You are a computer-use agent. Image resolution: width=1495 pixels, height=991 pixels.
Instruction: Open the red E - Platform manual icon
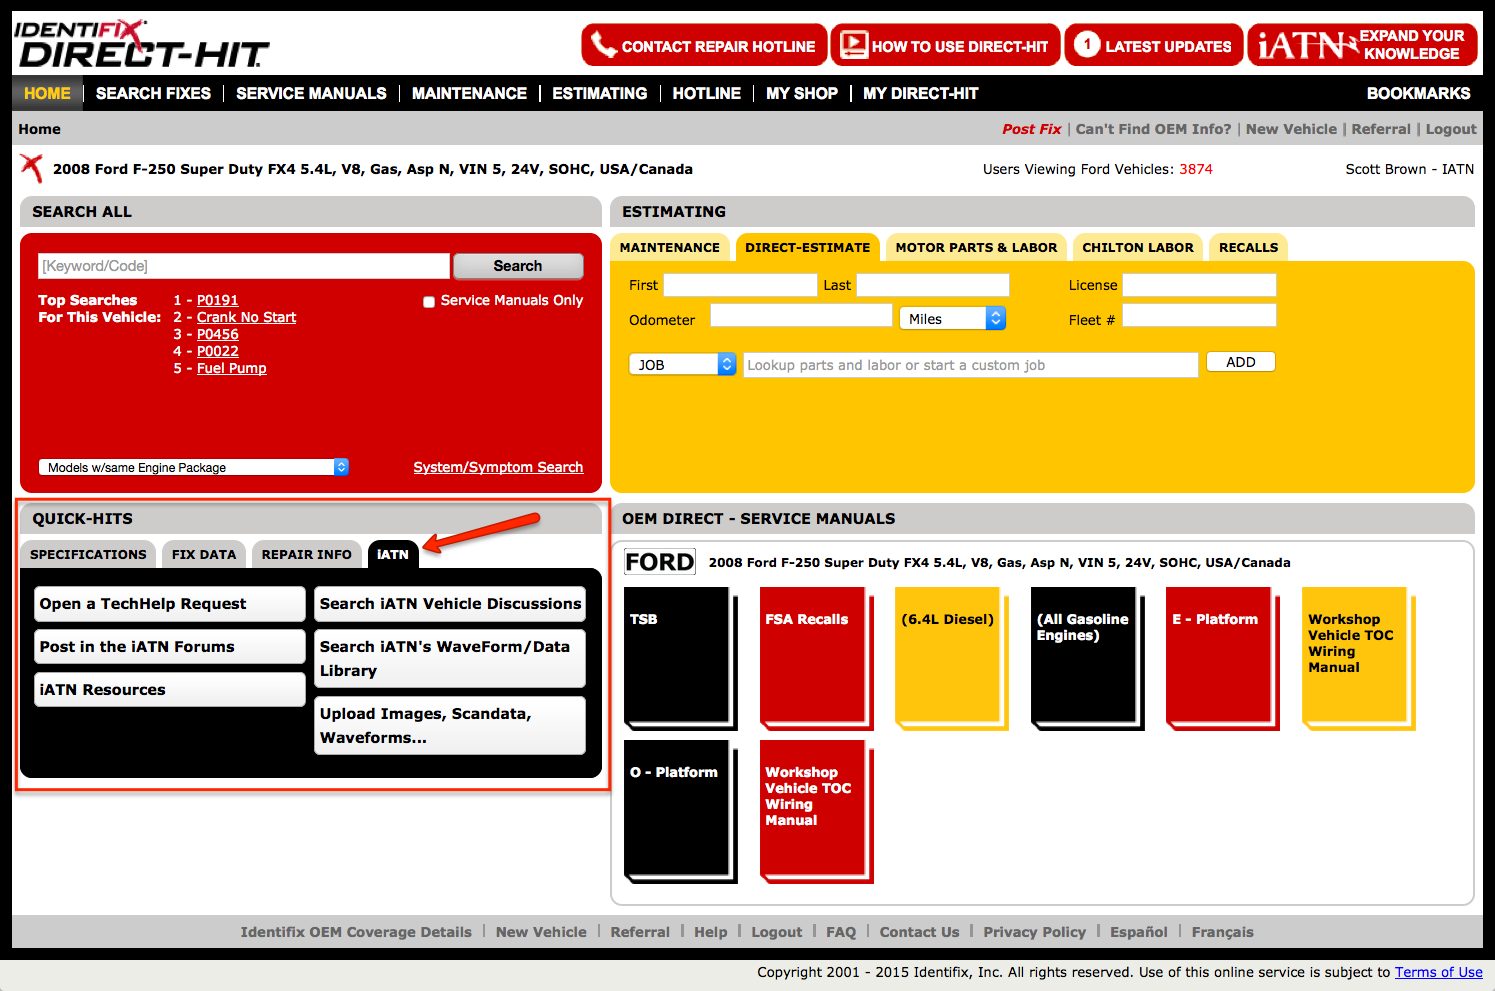[x=1218, y=655]
